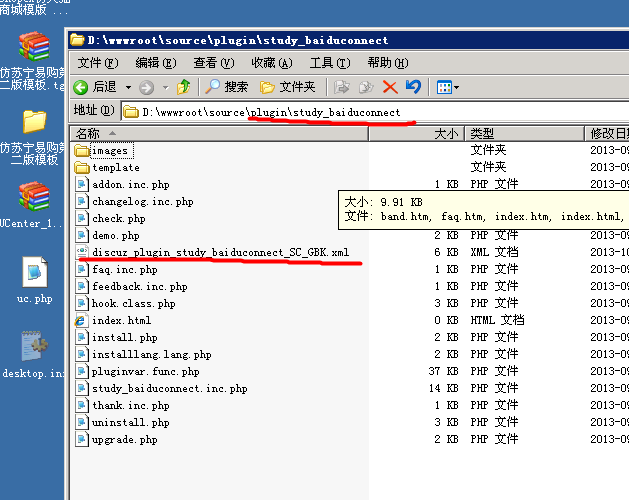The height and width of the screenshot is (500, 629).
Task: Sort by the 类型 column header
Action: (524, 133)
